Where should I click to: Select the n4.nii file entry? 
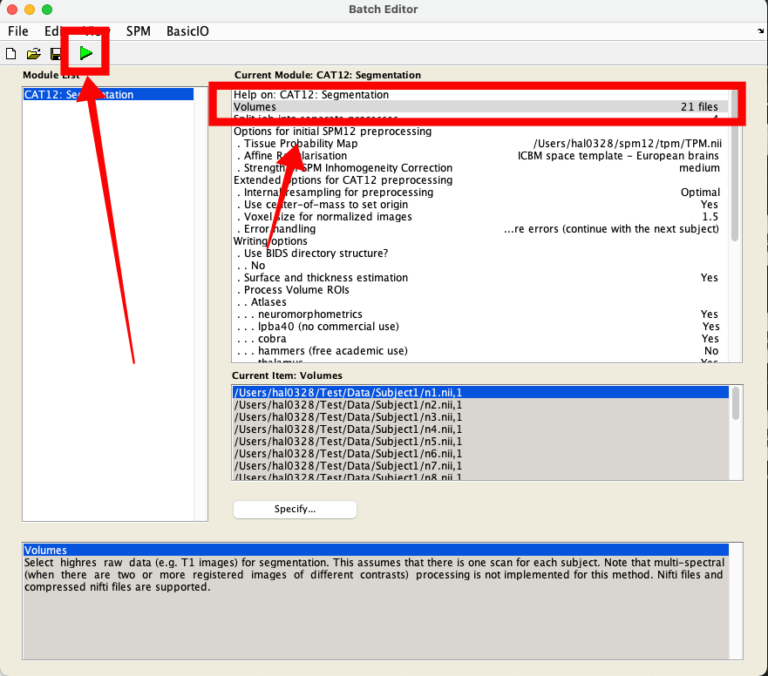(348, 429)
